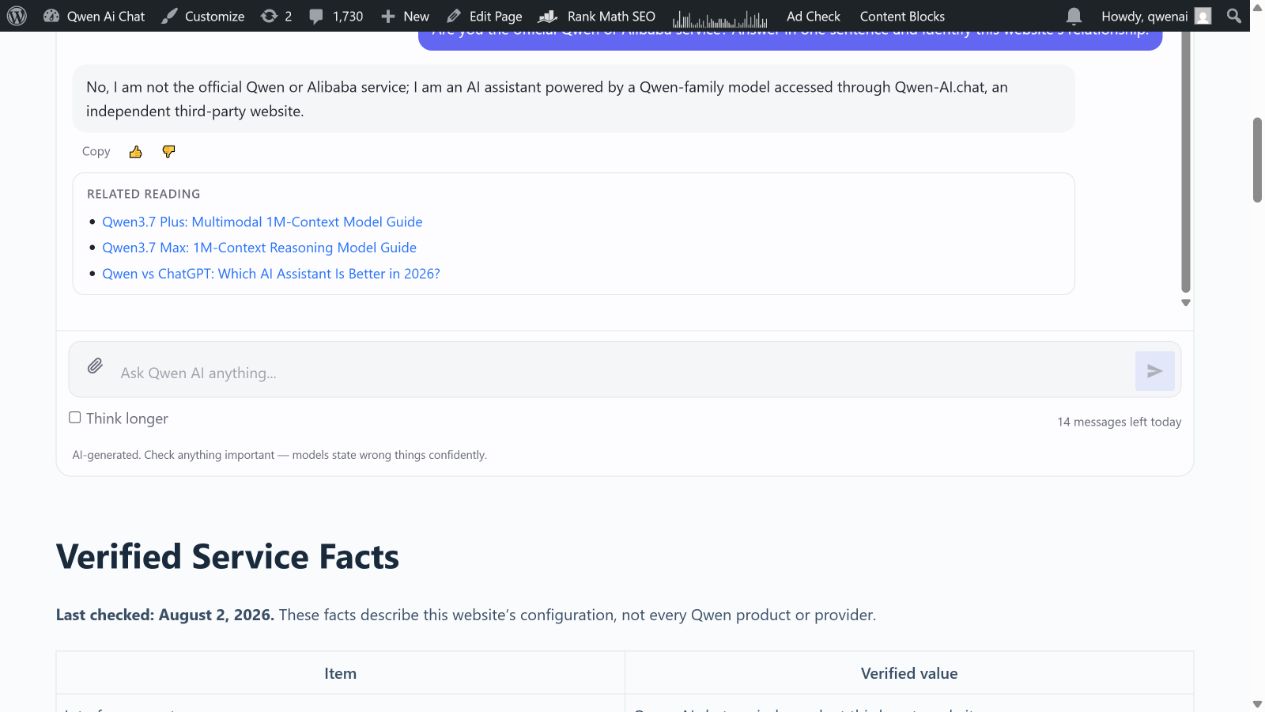
Task: Open Qwen3.7 Plus Multimodal 1M-Context guide link
Action: point(262,222)
